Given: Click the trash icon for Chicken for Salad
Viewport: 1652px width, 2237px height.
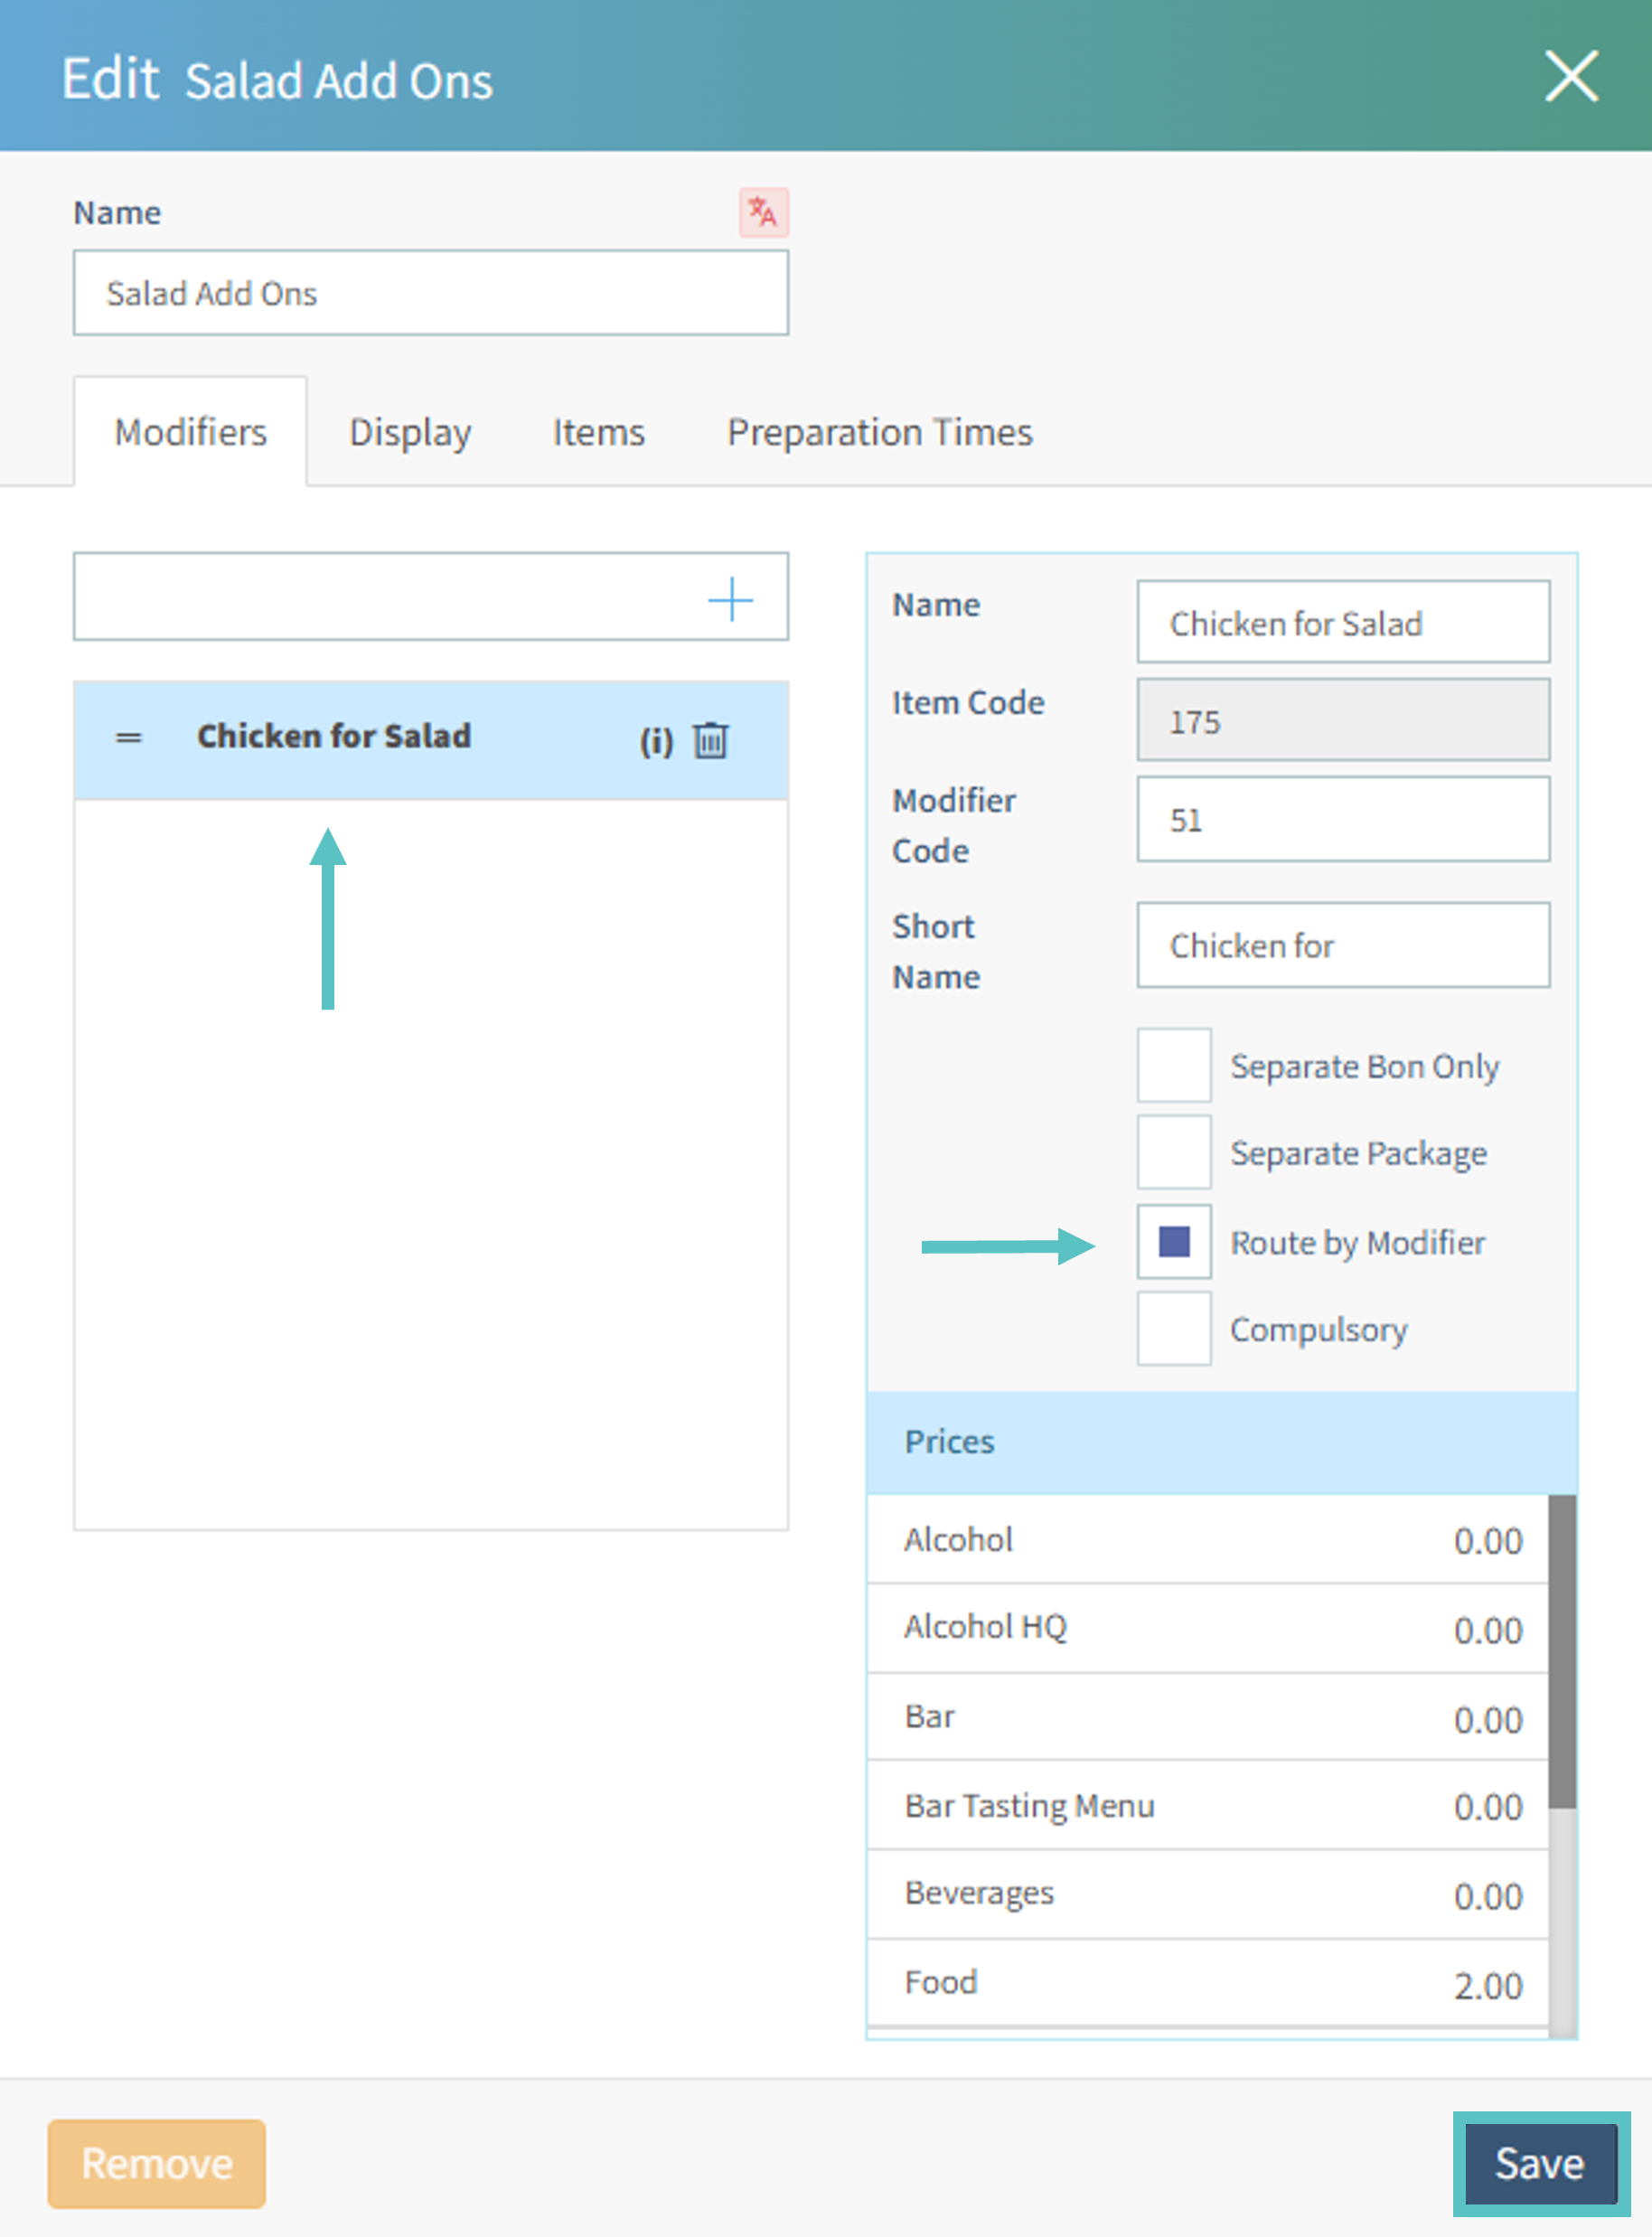Looking at the screenshot, I should [711, 740].
